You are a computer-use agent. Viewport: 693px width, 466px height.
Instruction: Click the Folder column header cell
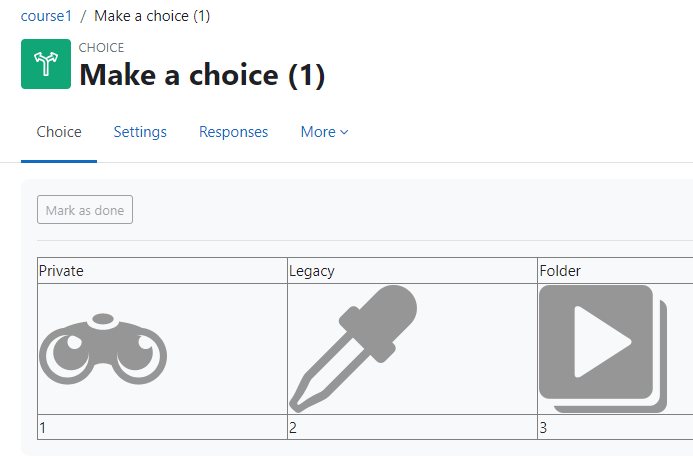coord(615,271)
